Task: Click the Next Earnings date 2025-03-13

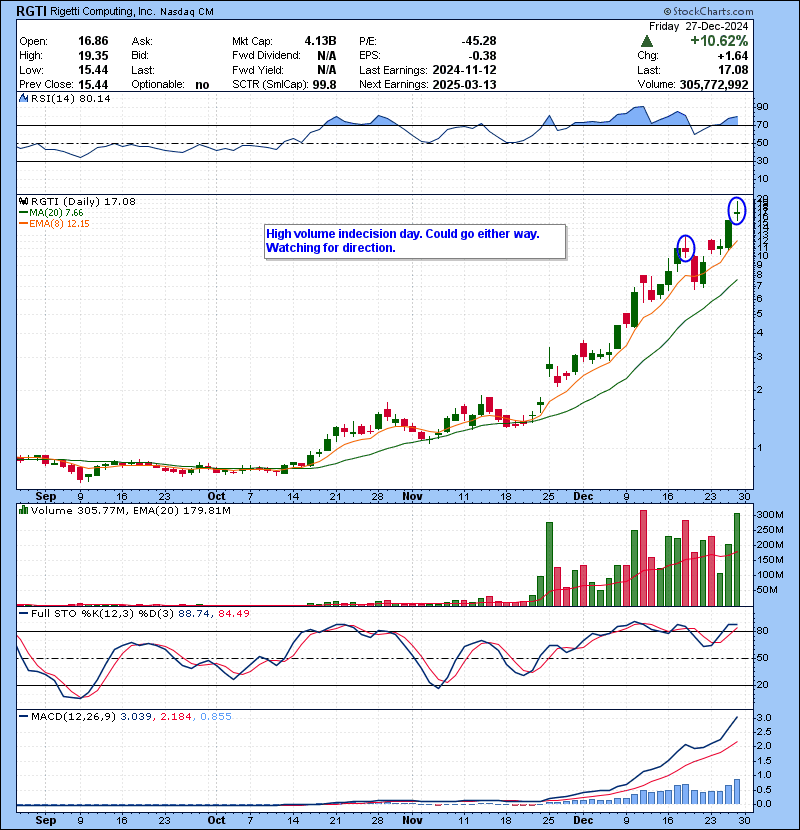Action: click(x=464, y=85)
